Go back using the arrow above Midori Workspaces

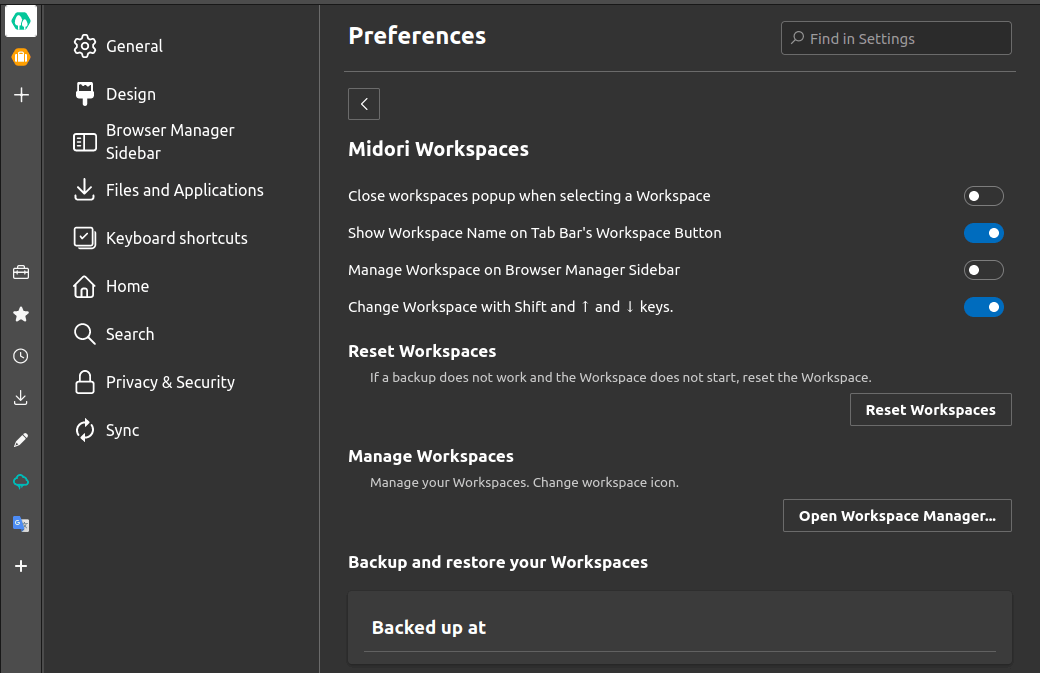click(x=363, y=103)
